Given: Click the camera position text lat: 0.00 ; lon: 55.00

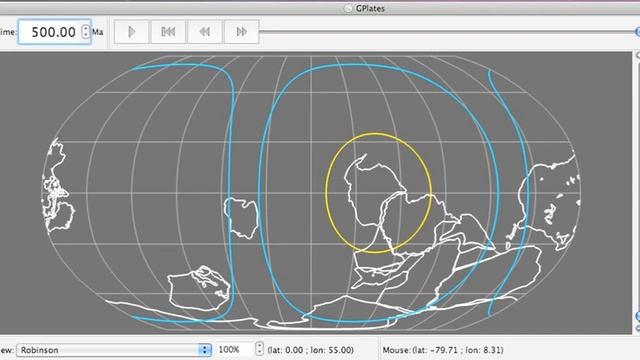Looking at the screenshot, I should tap(311, 350).
